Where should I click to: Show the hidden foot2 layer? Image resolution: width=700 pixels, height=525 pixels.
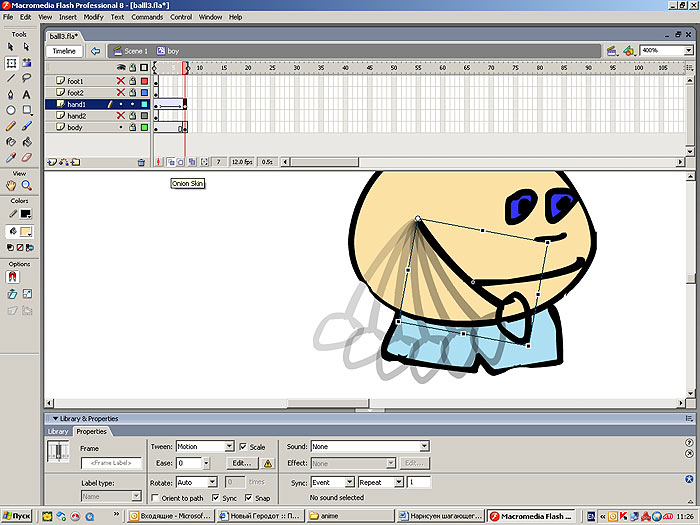click(121, 92)
